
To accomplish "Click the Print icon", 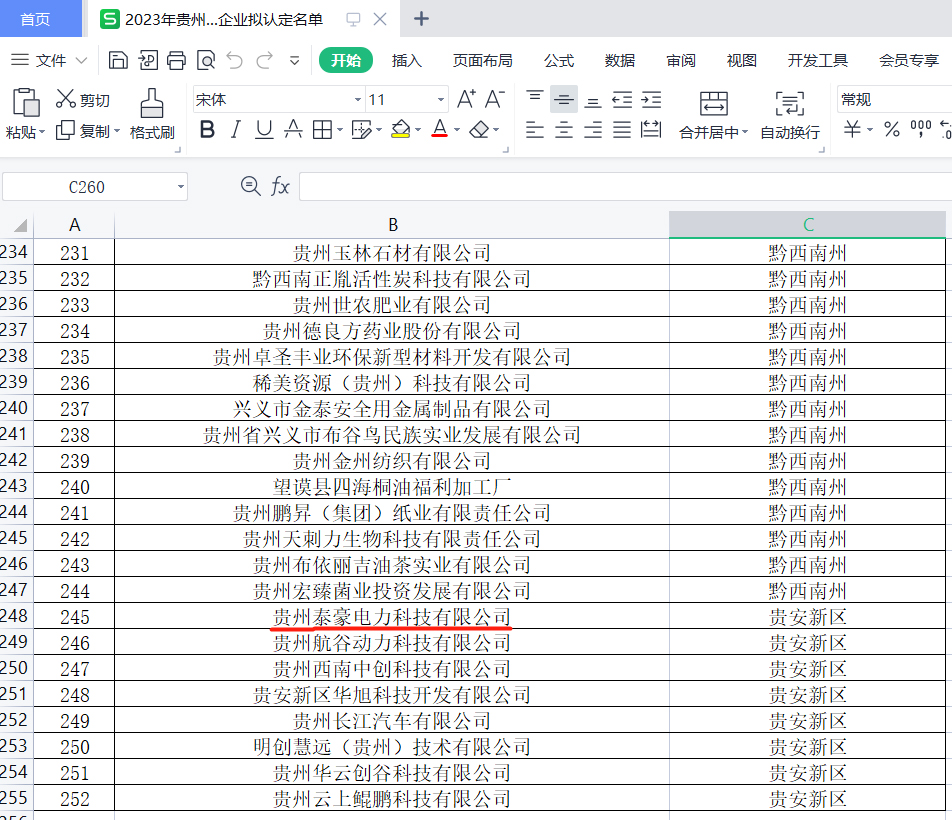I will (x=176, y=60).
